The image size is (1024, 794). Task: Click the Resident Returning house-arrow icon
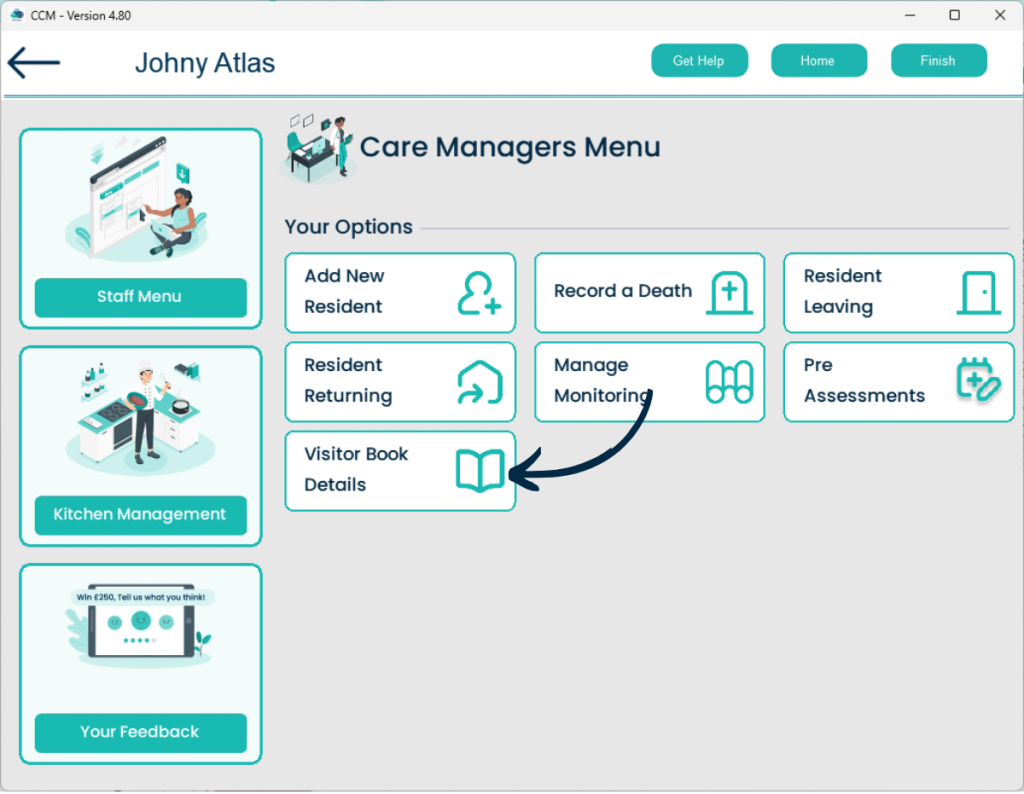[479, 382]
